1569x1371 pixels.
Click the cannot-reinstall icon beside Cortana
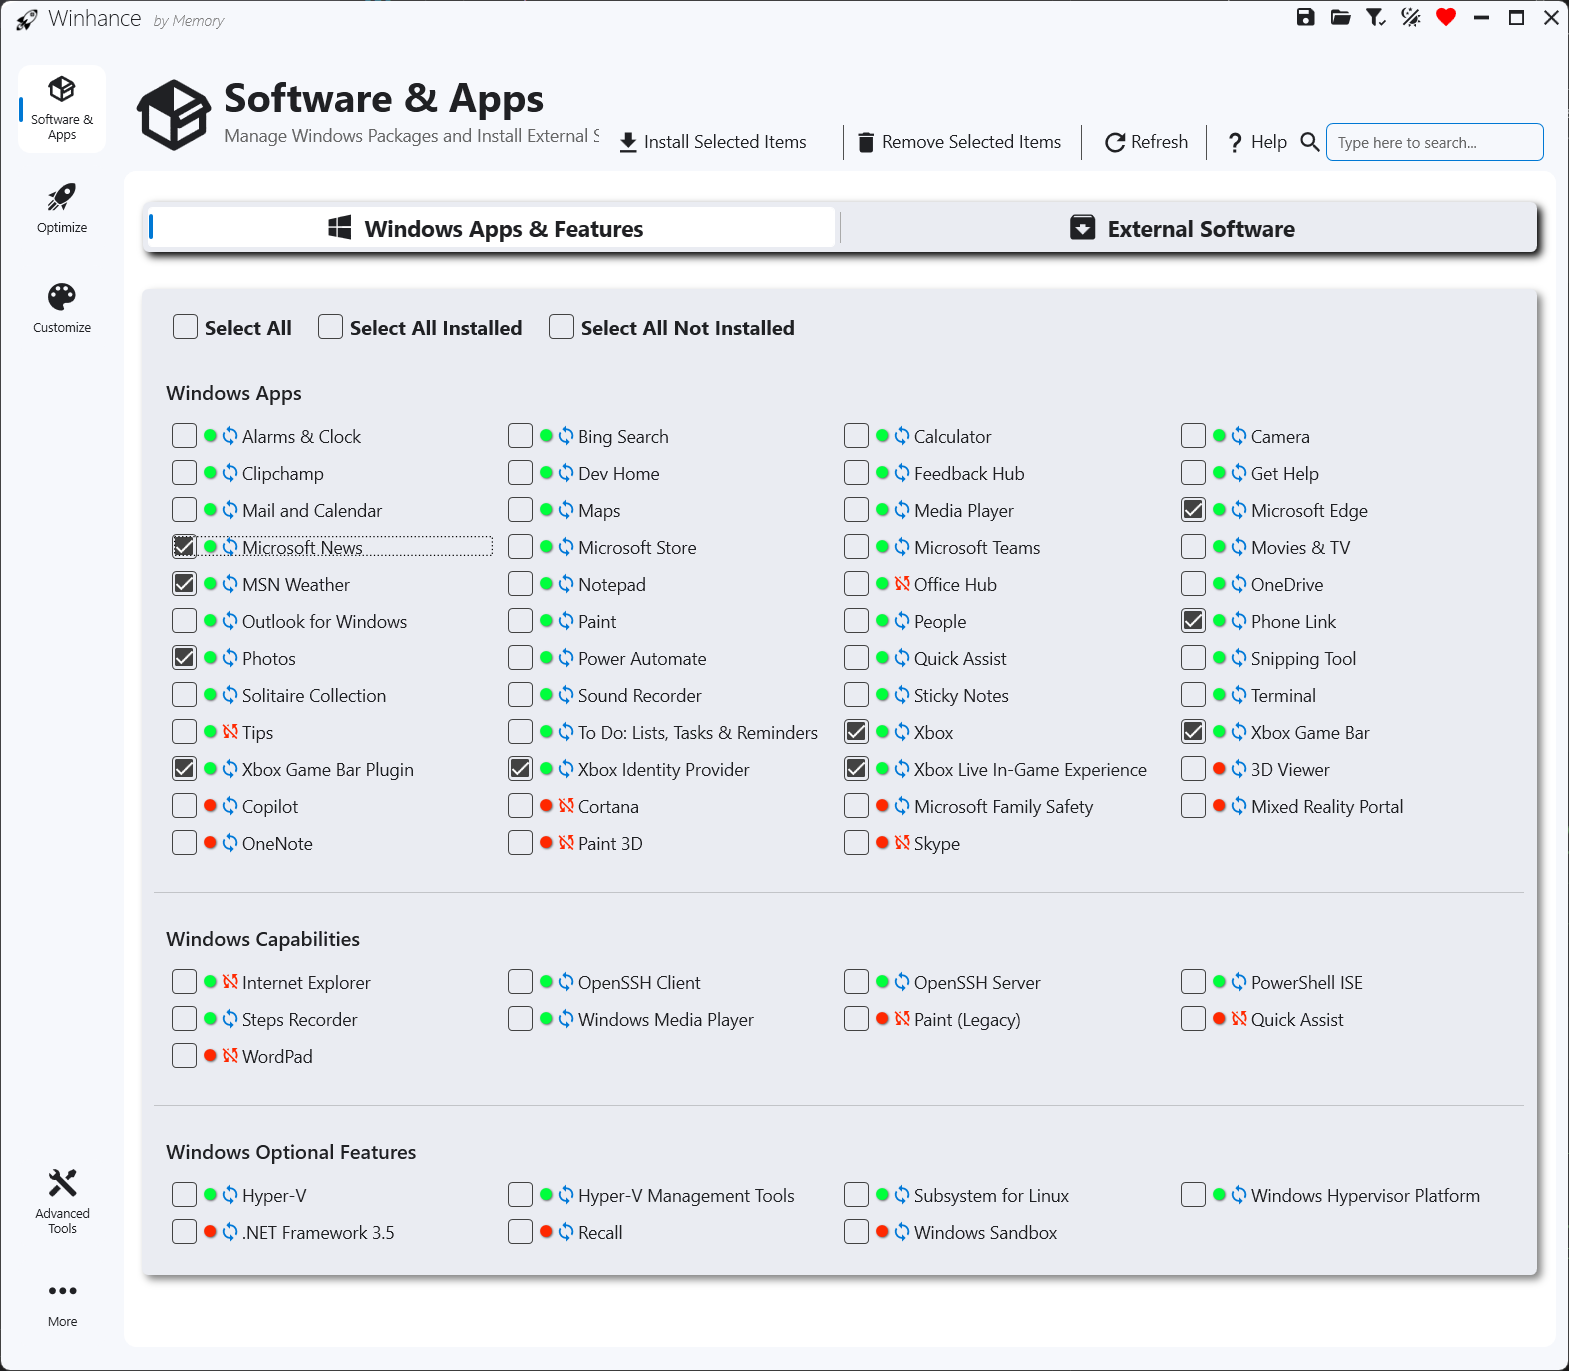566,806
